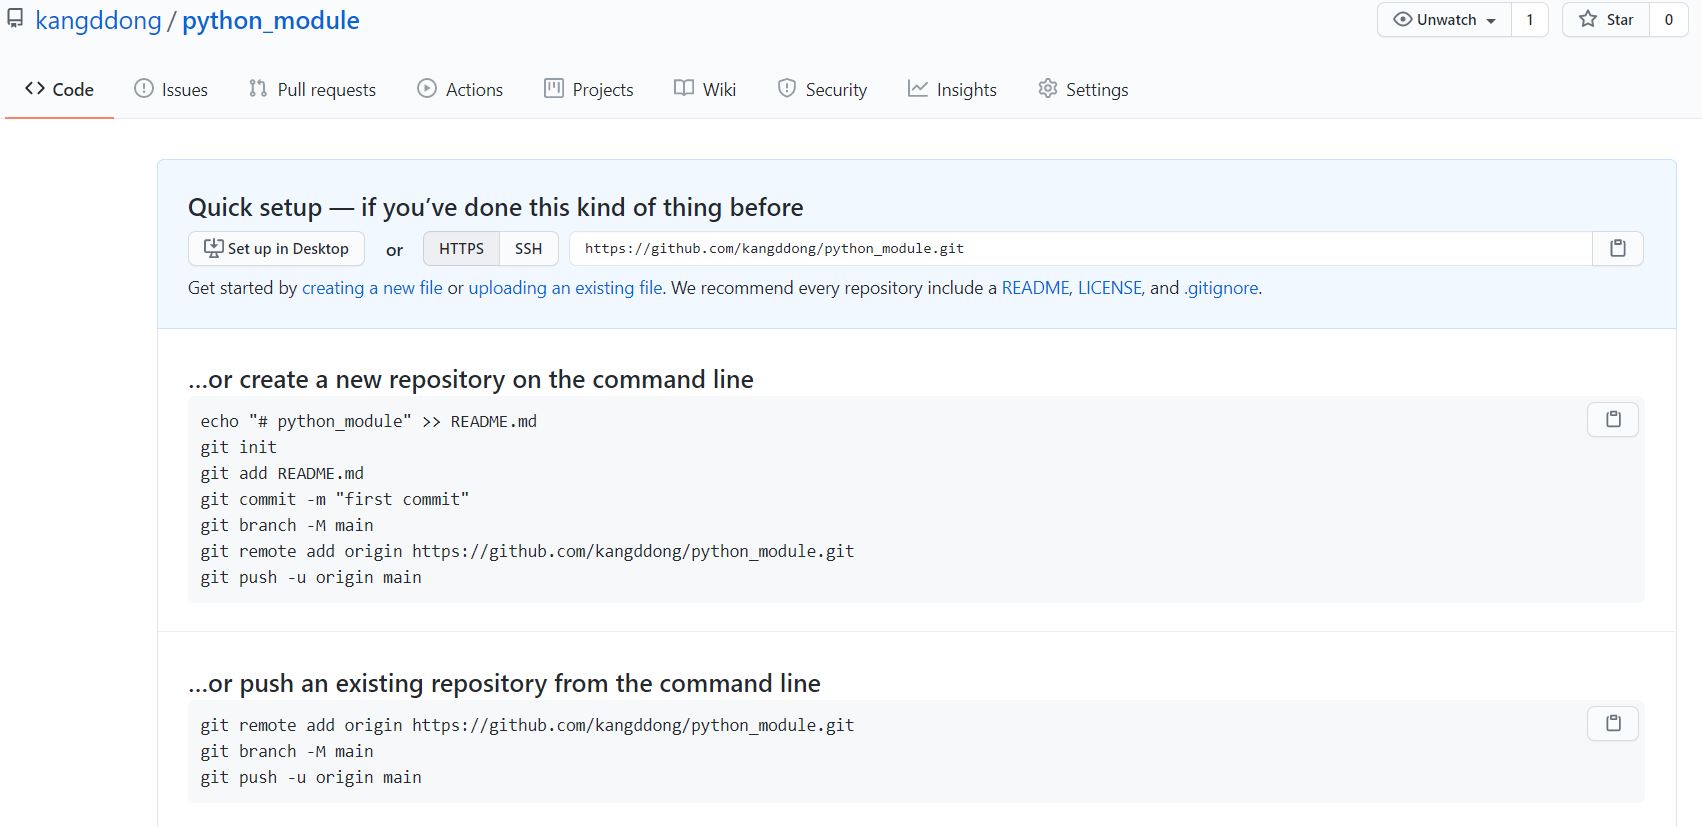Open the .gitignore link
The height and width of the screenshot is (827, 1702).
point(1221,288)
